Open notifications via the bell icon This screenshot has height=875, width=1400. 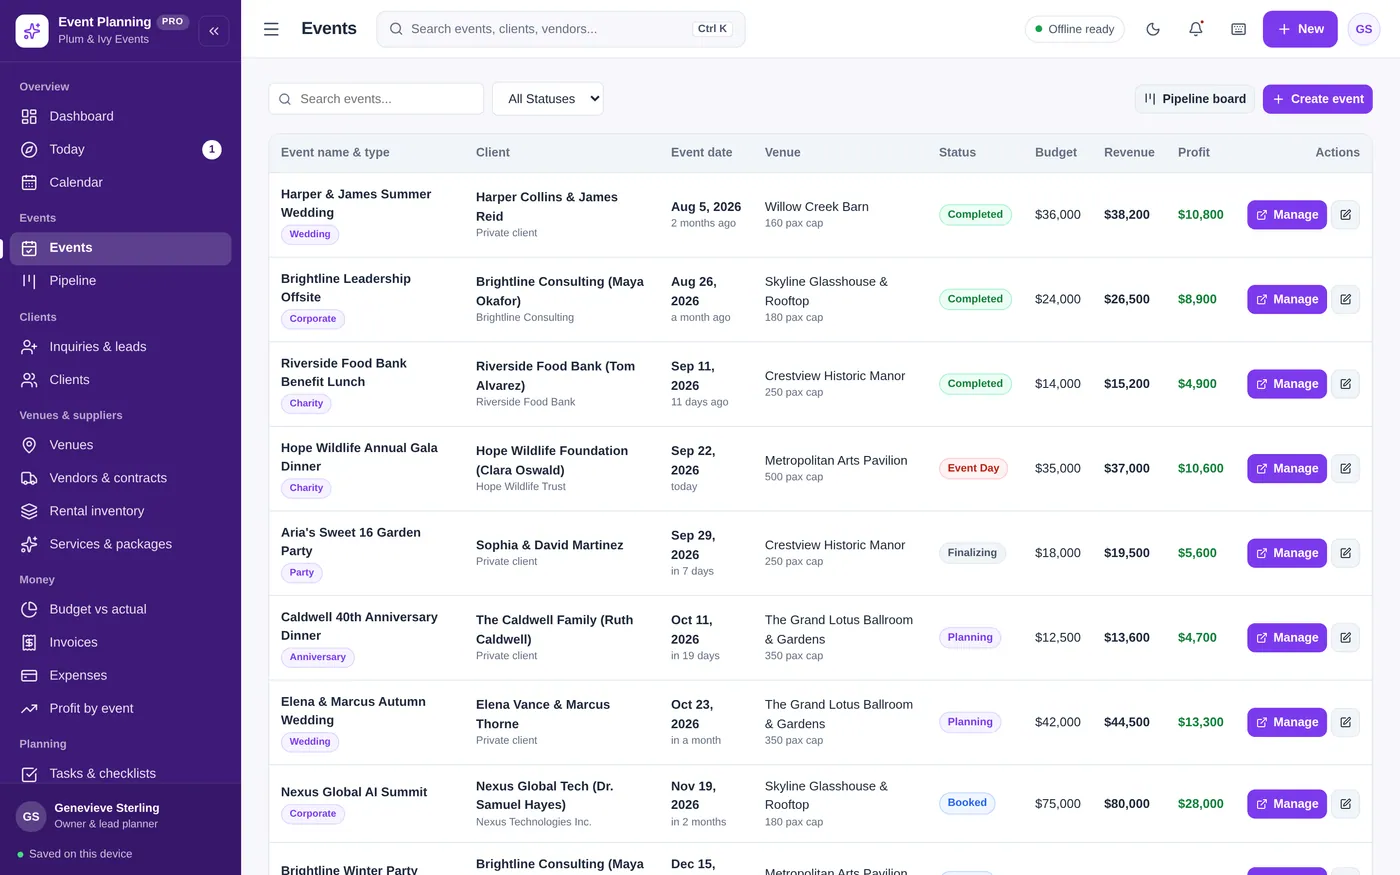click(x=1196, y=29)
